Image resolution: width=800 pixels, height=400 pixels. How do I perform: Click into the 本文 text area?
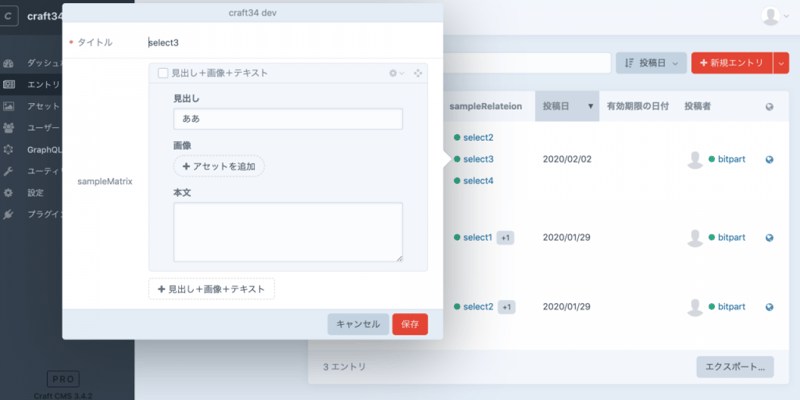(x=287, y=232)
